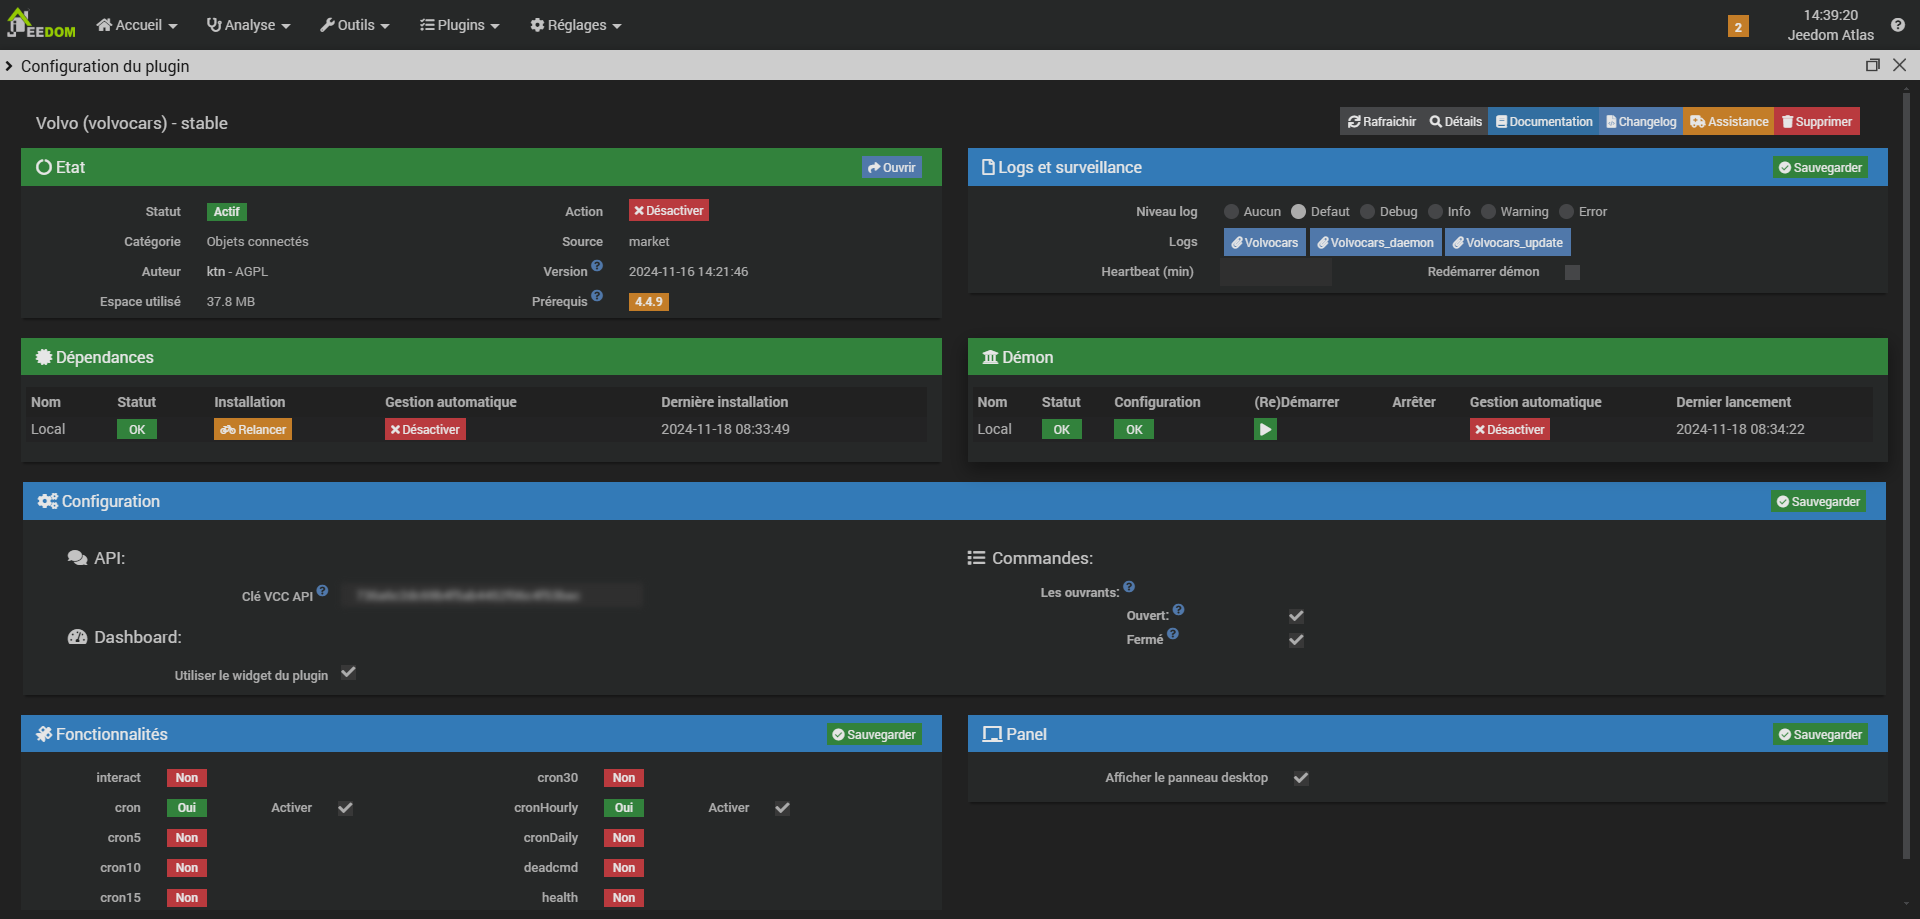The width and height of the screenshot is (1920, 919).
Task: Click the Heartbeat (min) input field
Action: coord(1276,272)
